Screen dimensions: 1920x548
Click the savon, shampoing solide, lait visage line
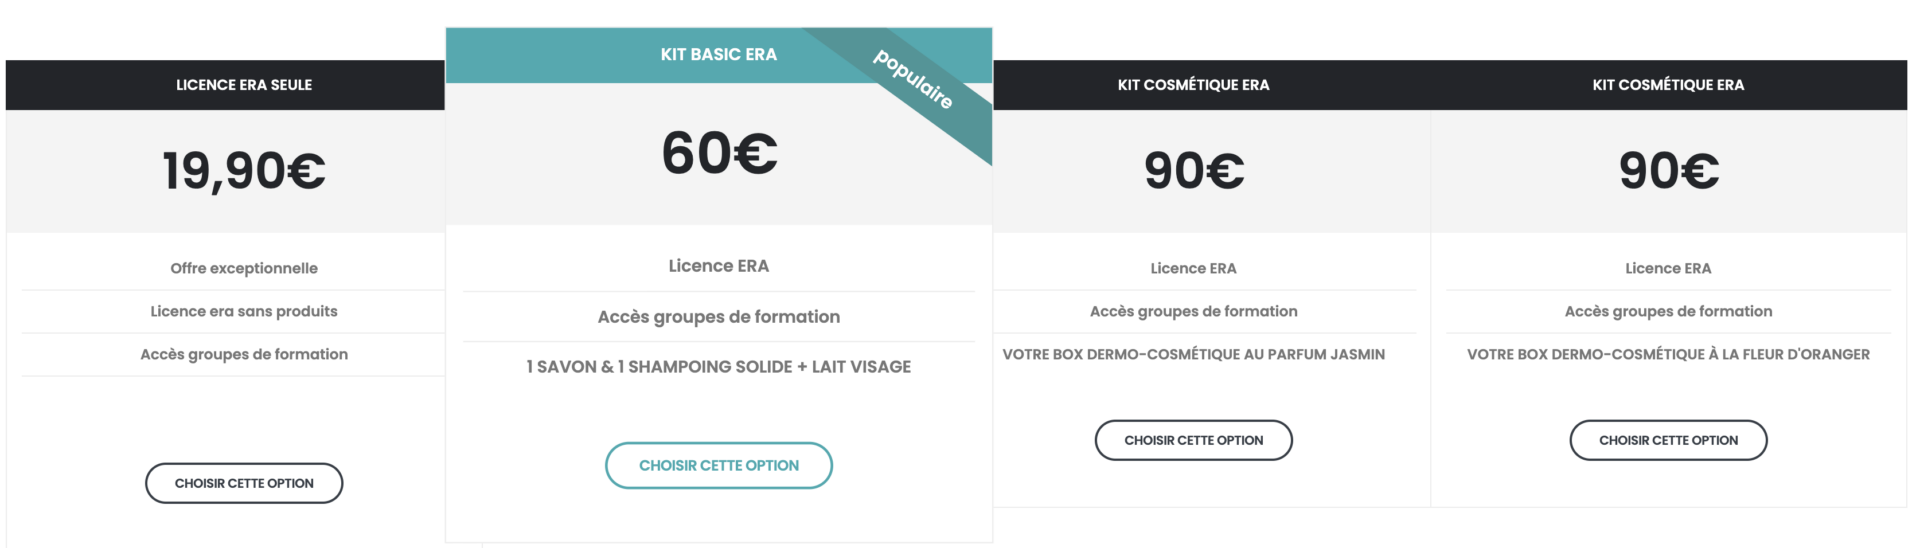coord(719,367)
